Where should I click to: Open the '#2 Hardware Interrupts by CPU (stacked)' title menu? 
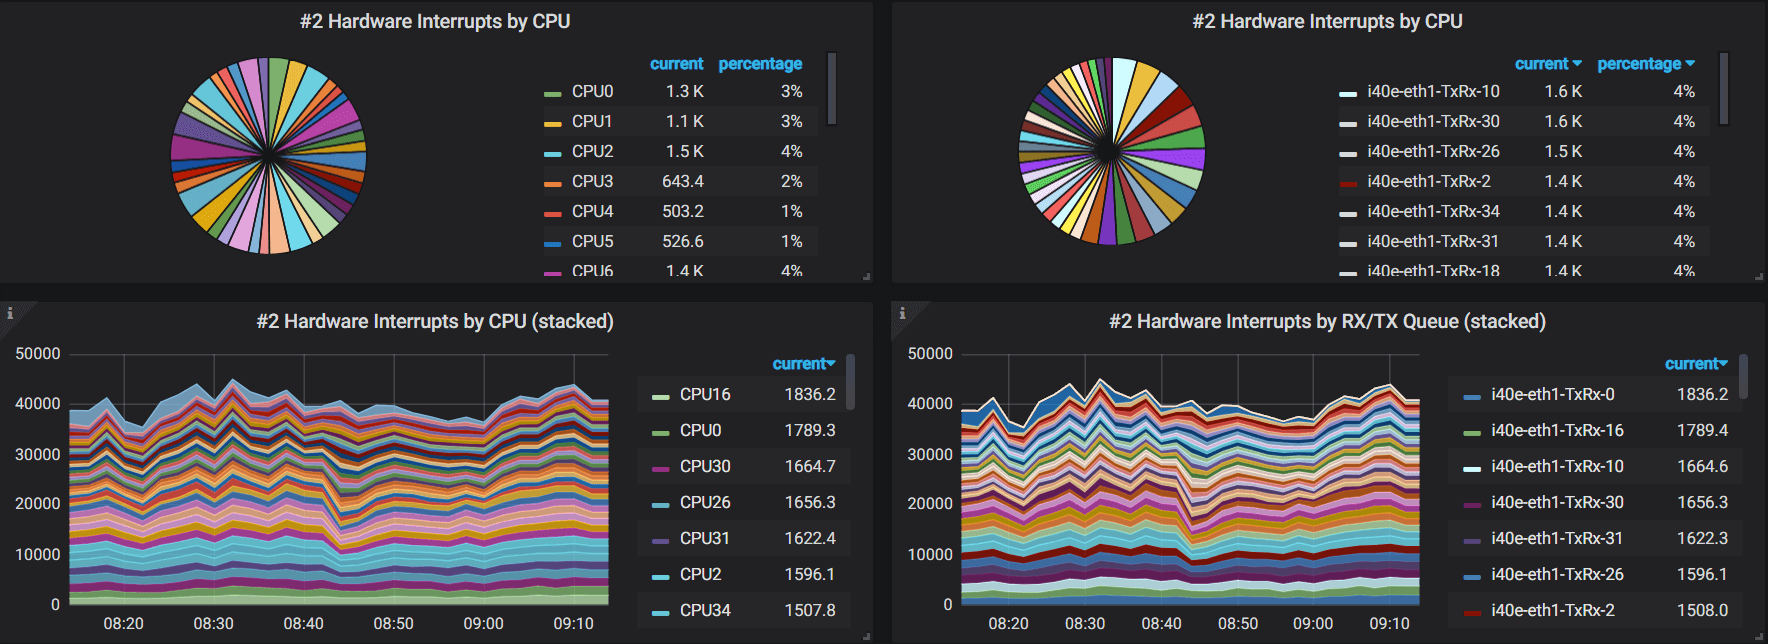[435, 321]
